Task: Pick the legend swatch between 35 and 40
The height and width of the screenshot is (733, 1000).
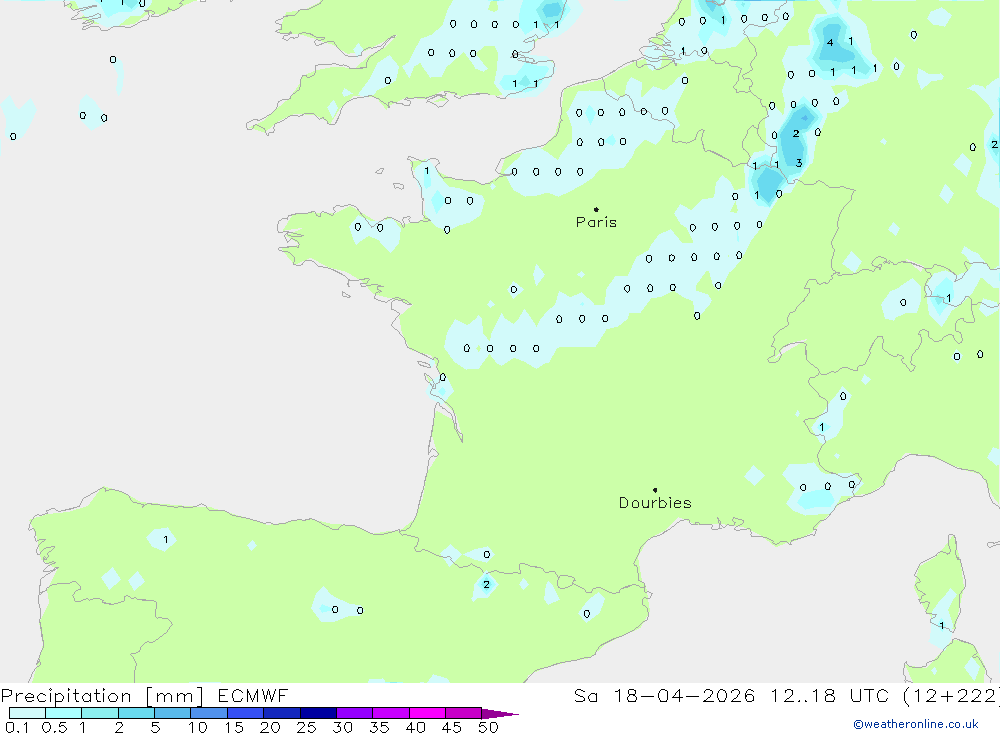Action: 391,713
